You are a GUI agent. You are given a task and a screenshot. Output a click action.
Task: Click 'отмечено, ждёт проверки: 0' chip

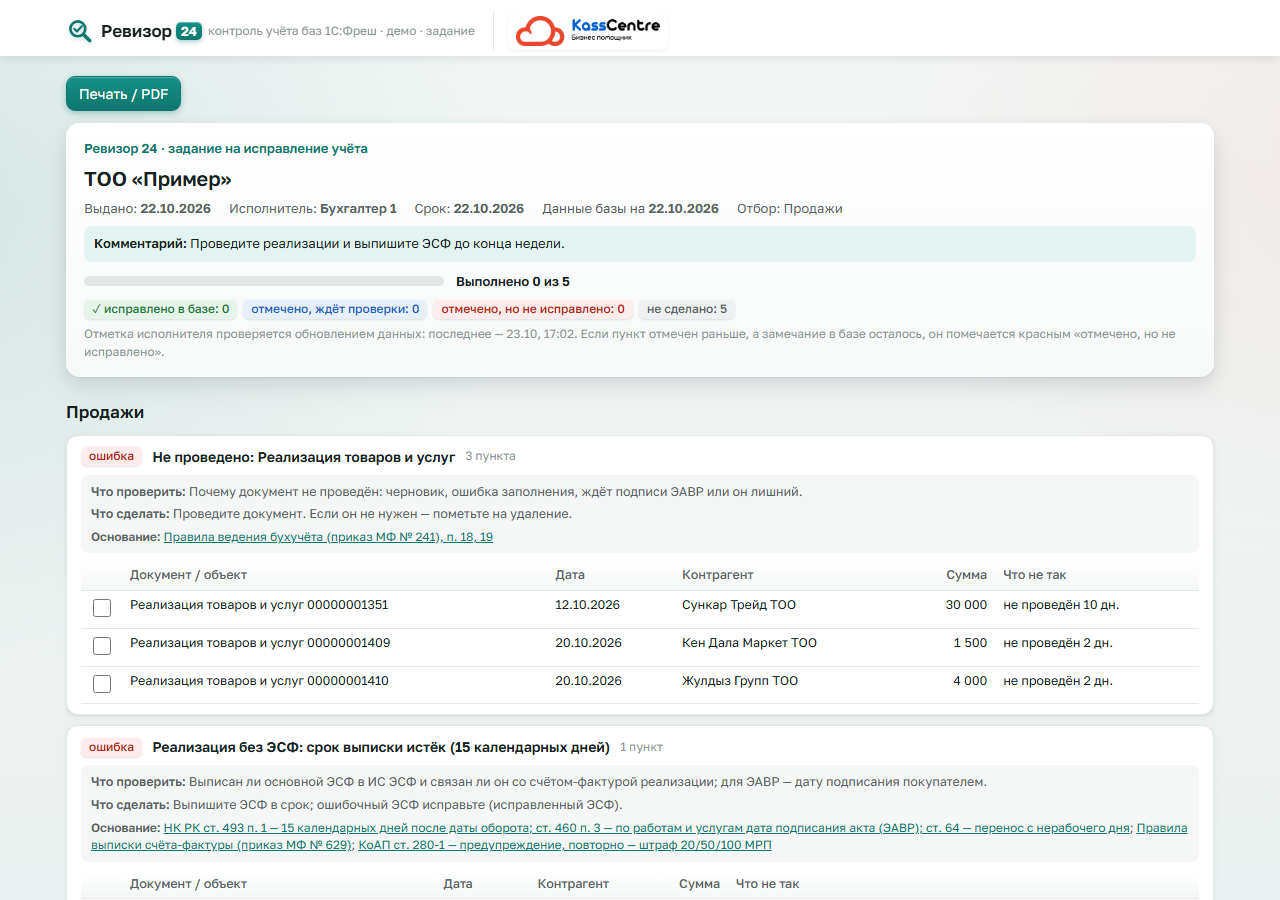335,310
